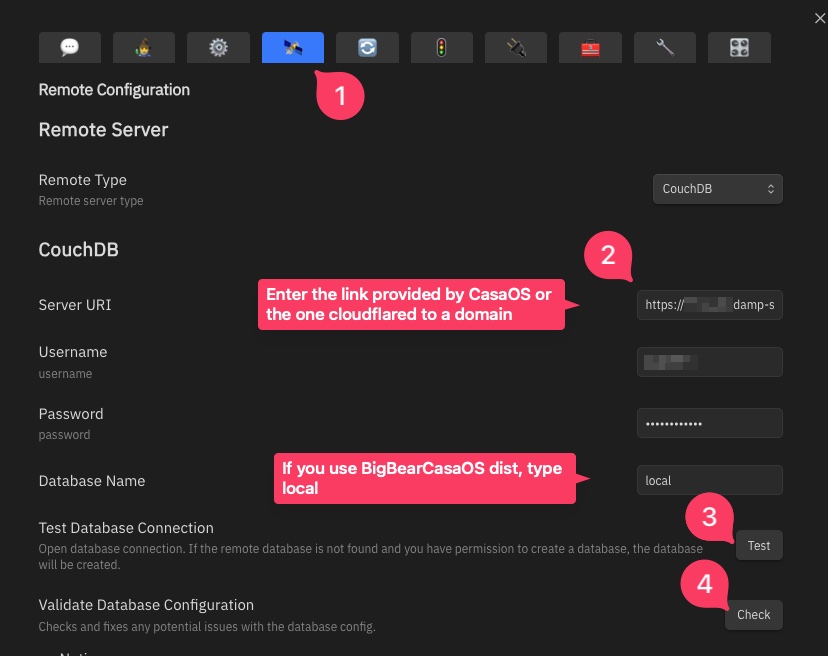
Task: Click the CouchDB section heading
Action: [79, 250]
